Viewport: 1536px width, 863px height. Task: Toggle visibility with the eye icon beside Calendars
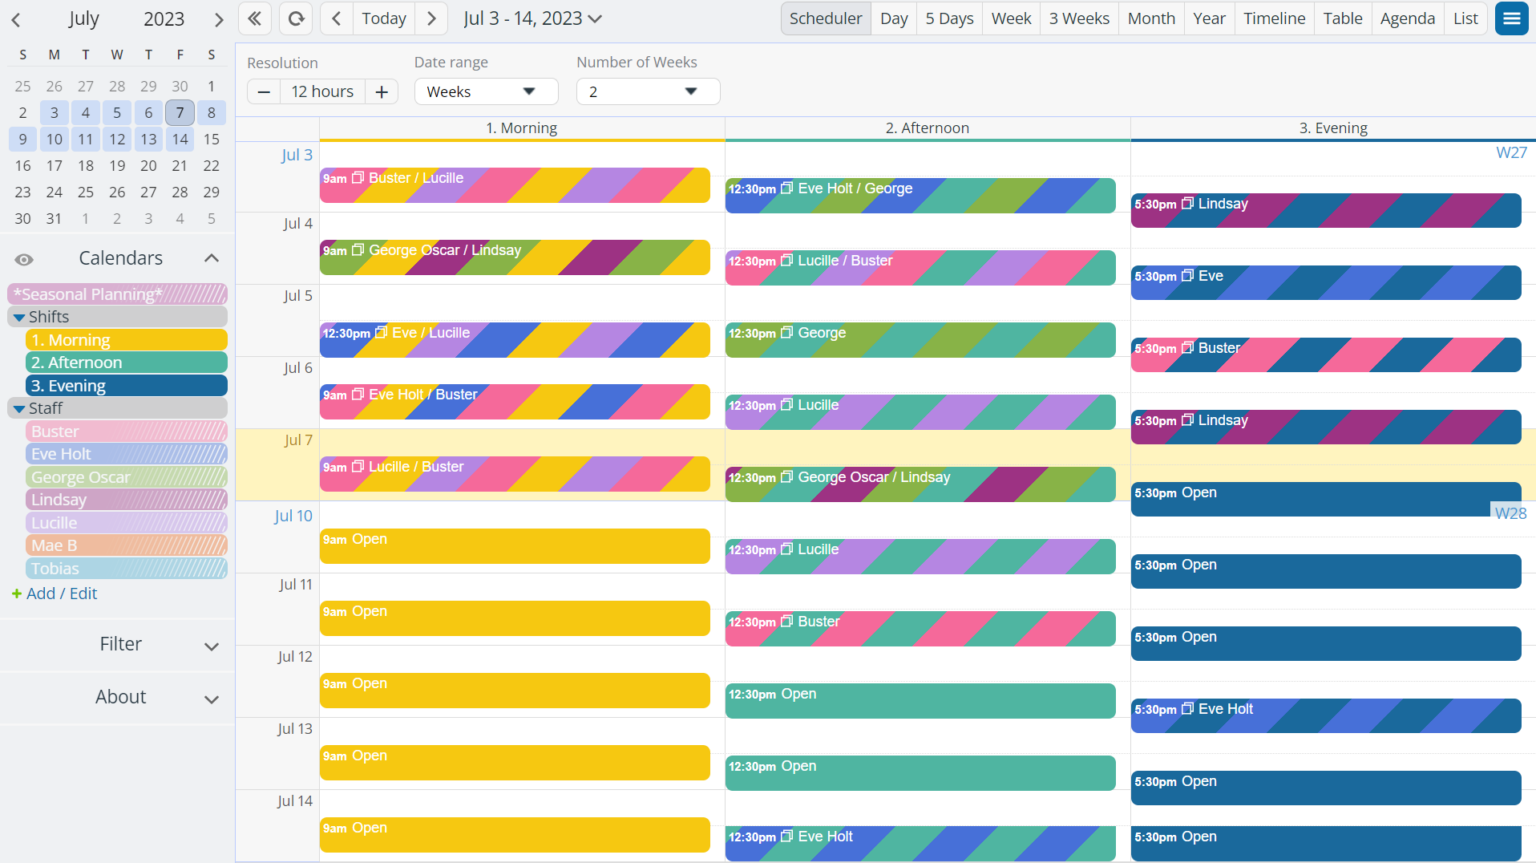pyautogui.click(x=24, y=257)
